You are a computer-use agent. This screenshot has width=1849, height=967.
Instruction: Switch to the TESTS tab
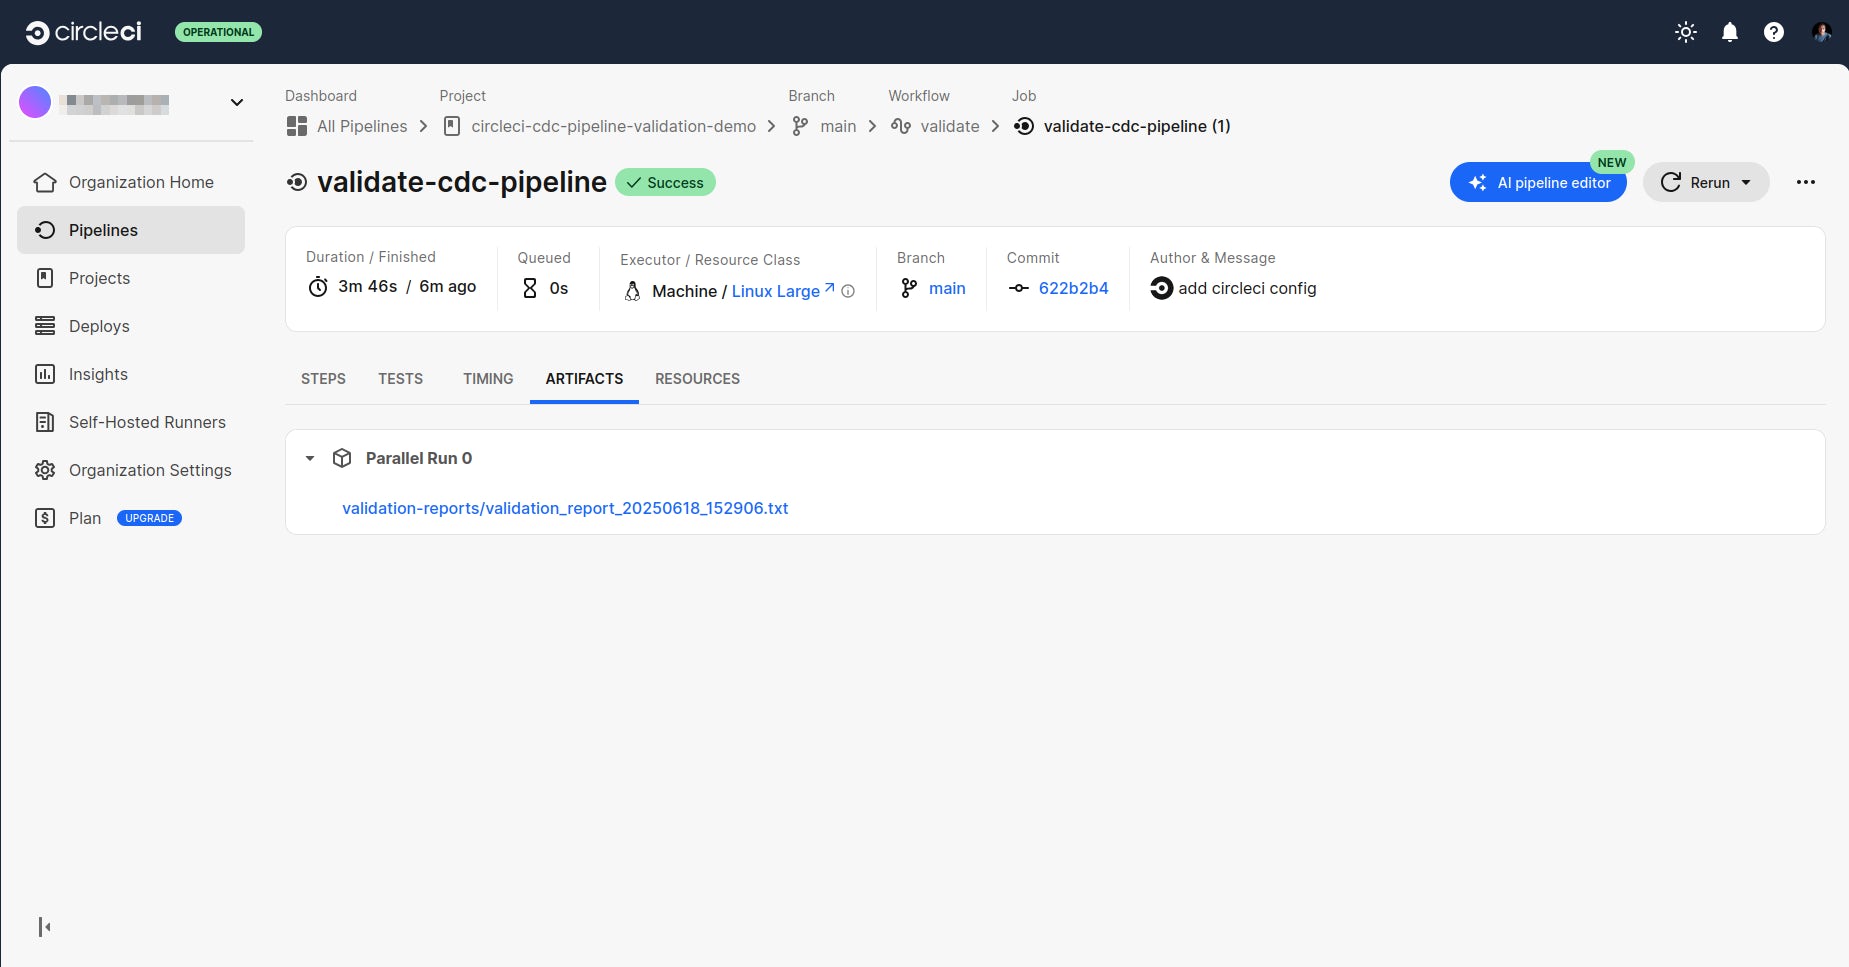pos(400,379)
